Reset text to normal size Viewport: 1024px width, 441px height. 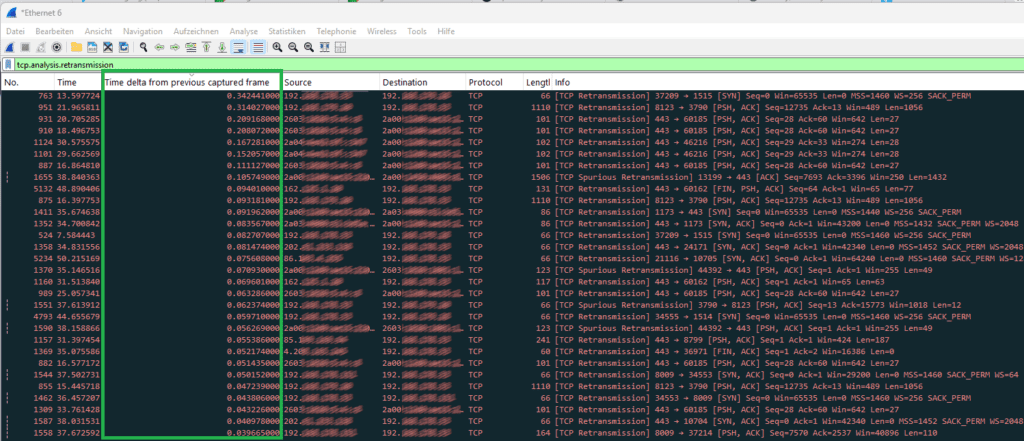click(308, 47)
